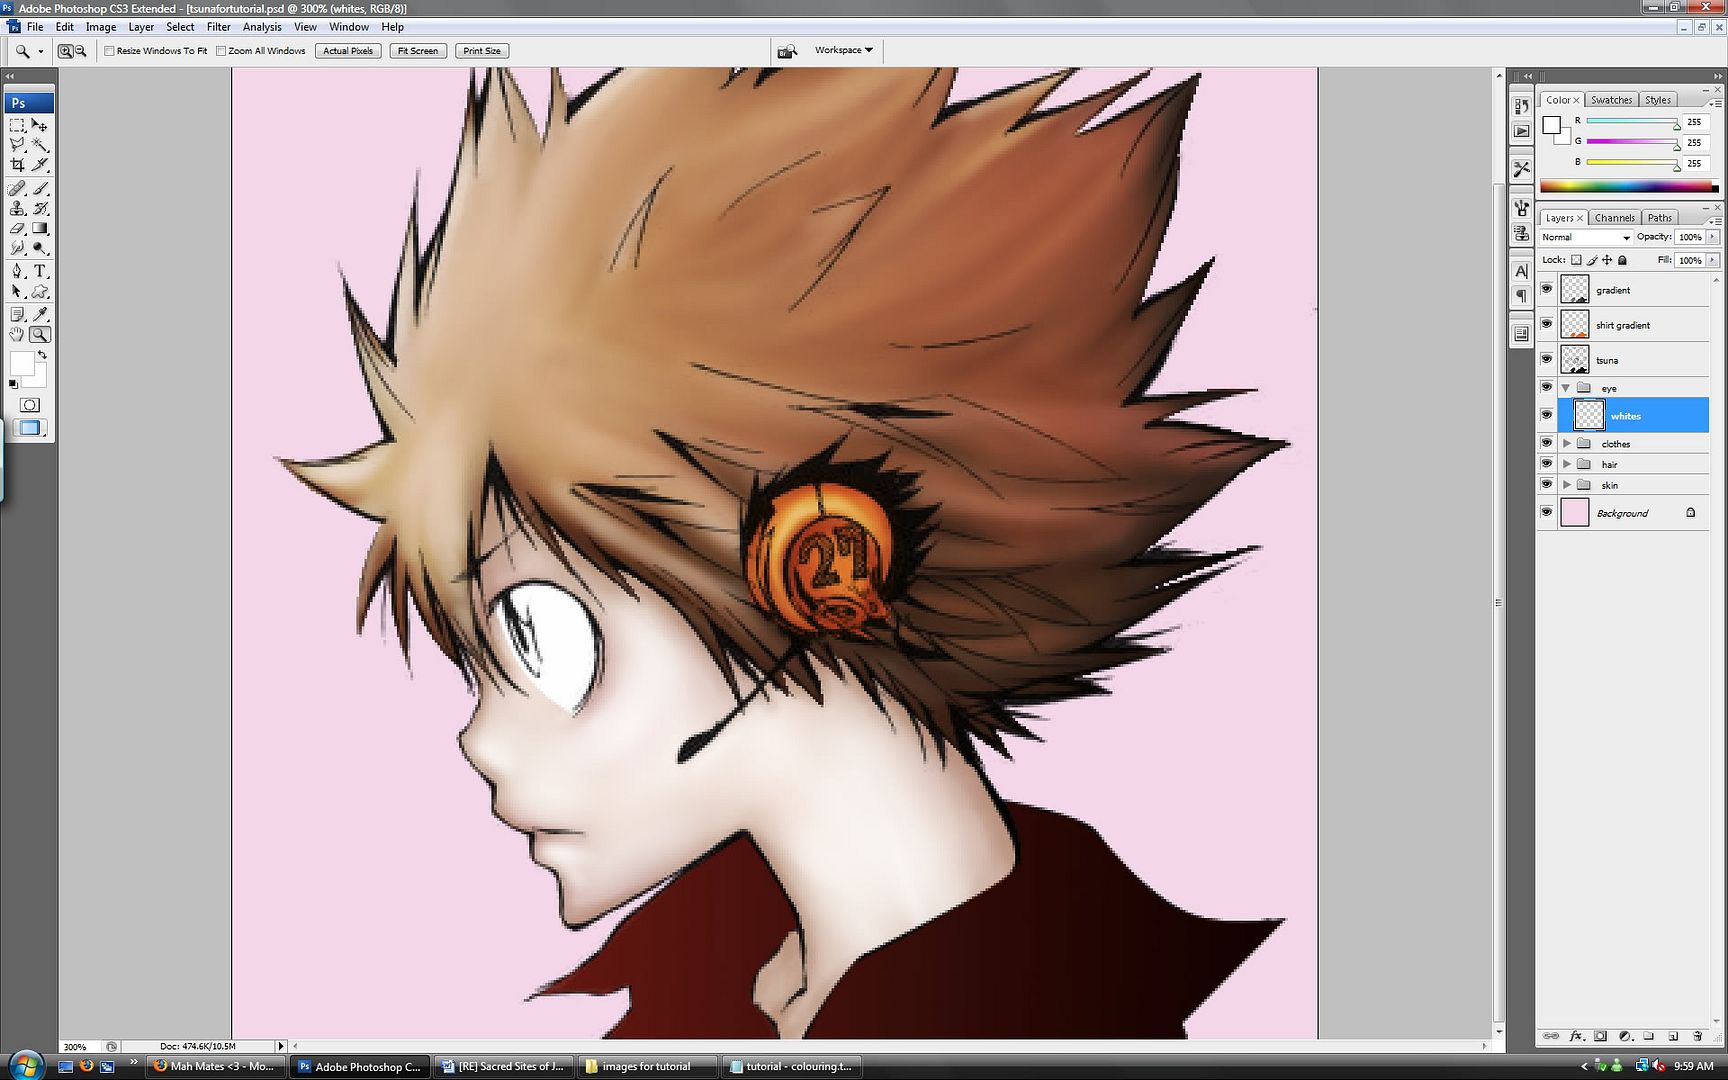Expand the skin layer group
1728x1080 pixels.
click(1567, 485)
